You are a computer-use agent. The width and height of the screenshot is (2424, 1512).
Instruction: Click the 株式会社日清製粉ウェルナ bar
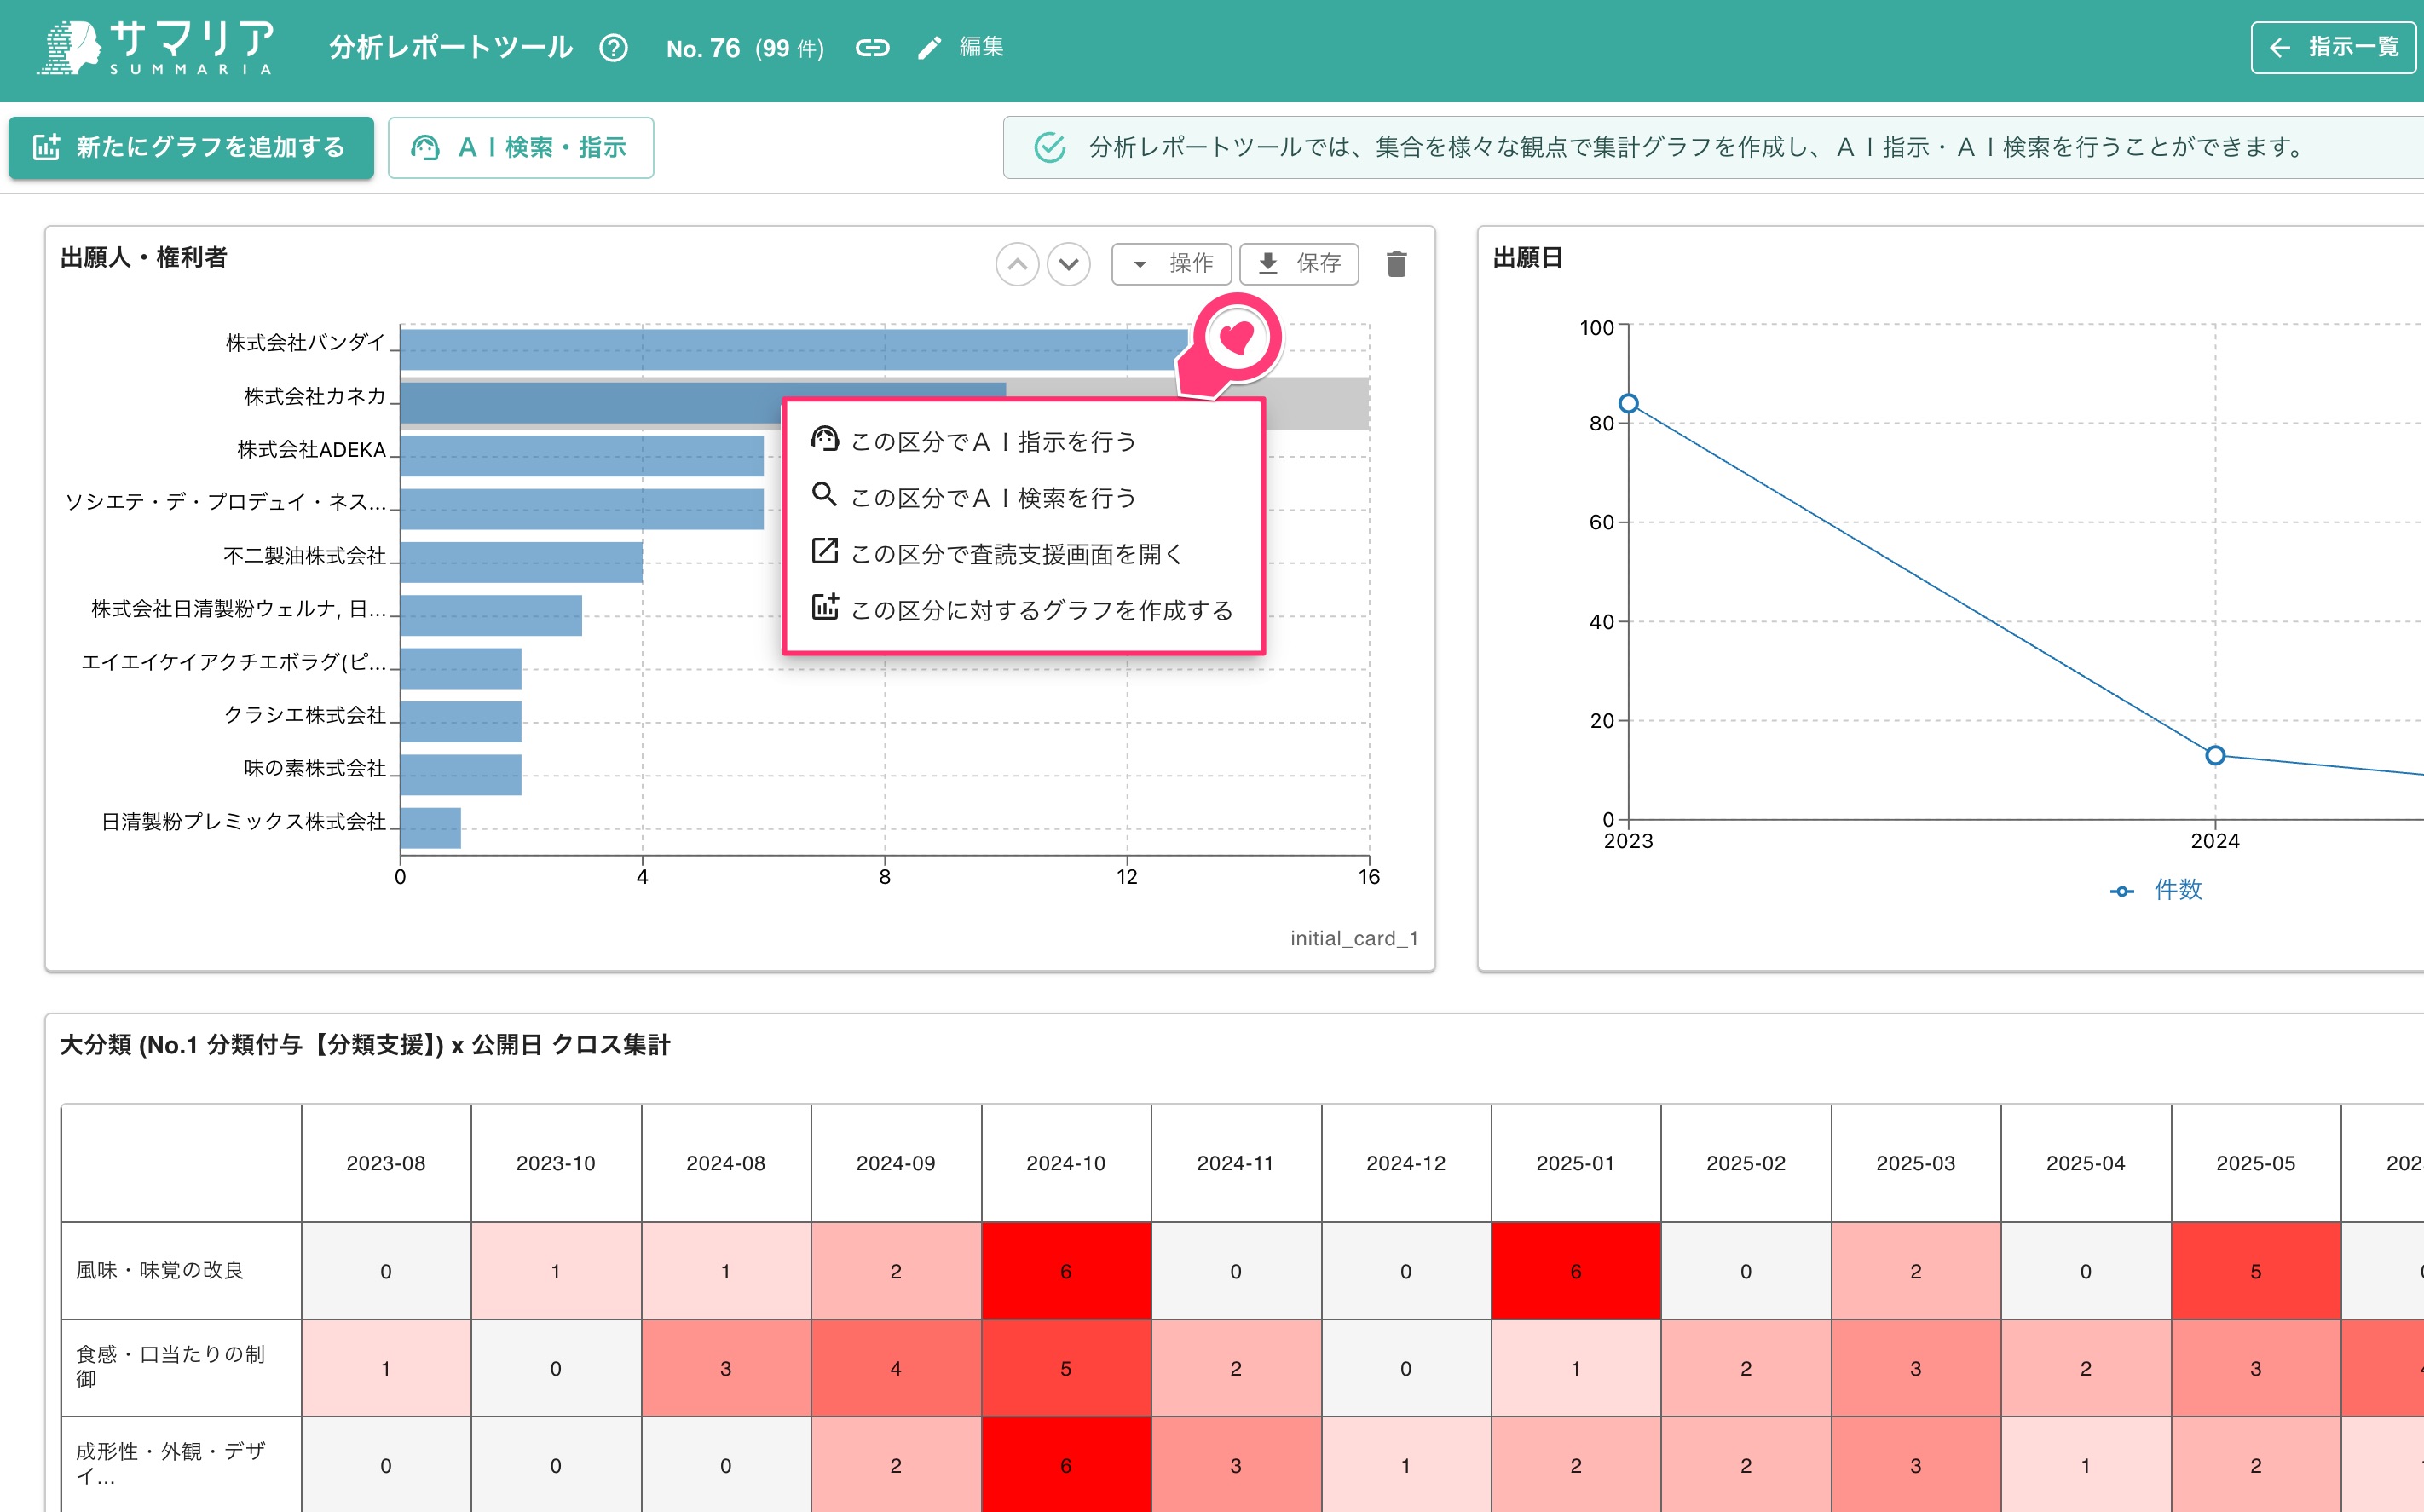491,615
